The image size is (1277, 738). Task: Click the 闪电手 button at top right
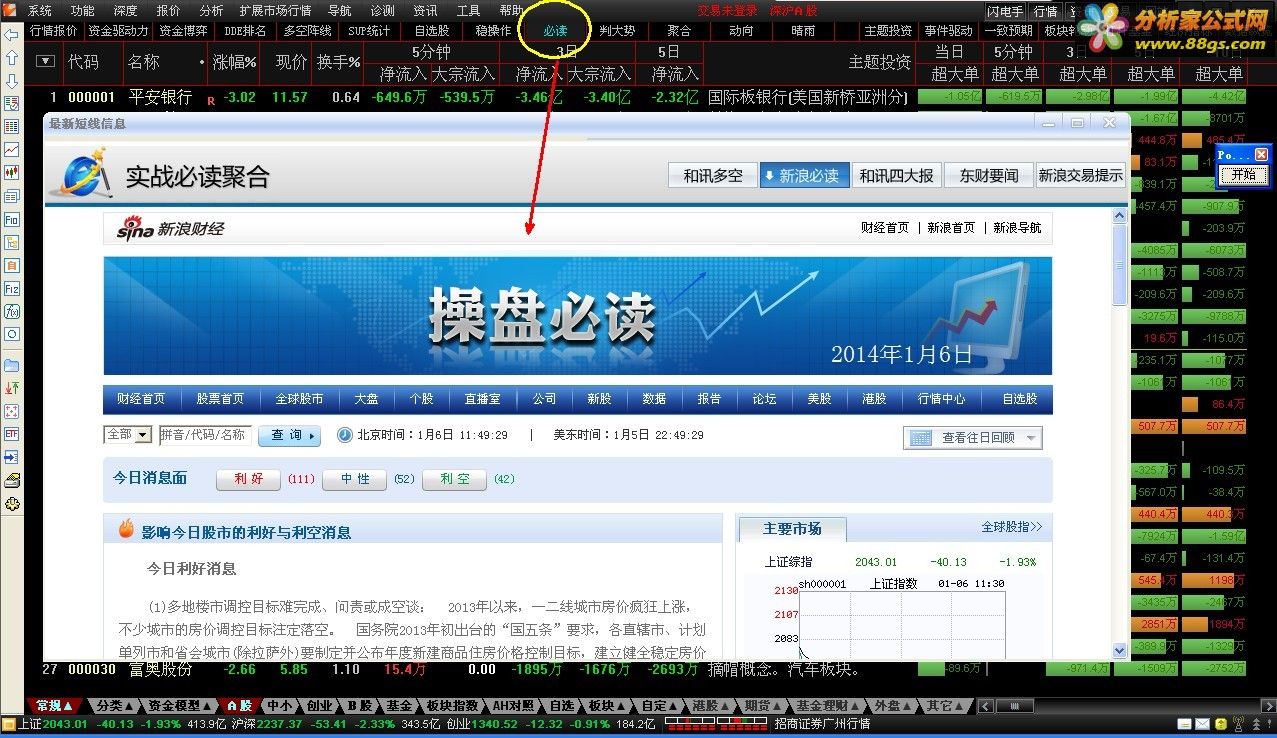click(1005, 11)
